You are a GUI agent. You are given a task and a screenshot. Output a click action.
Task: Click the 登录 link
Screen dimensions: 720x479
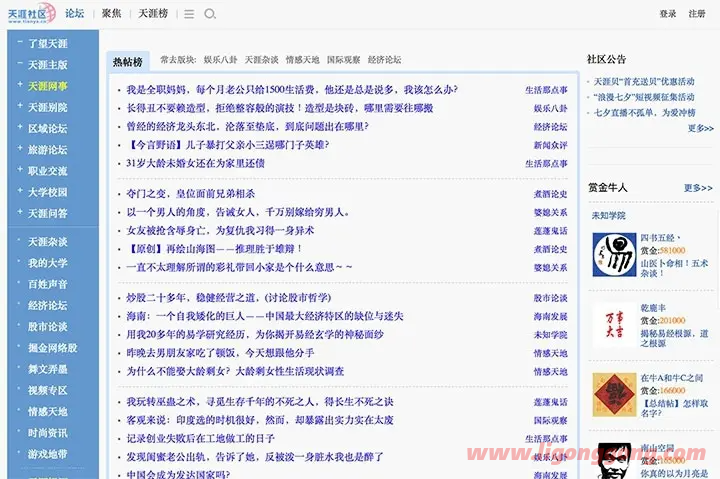pyautogui.click(x=668, y=14)
